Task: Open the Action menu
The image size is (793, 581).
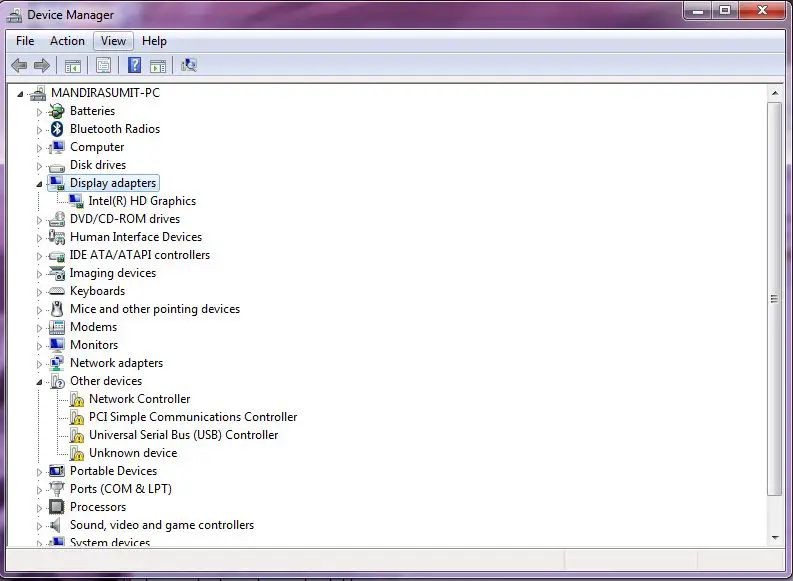Action: pos(67,41)
